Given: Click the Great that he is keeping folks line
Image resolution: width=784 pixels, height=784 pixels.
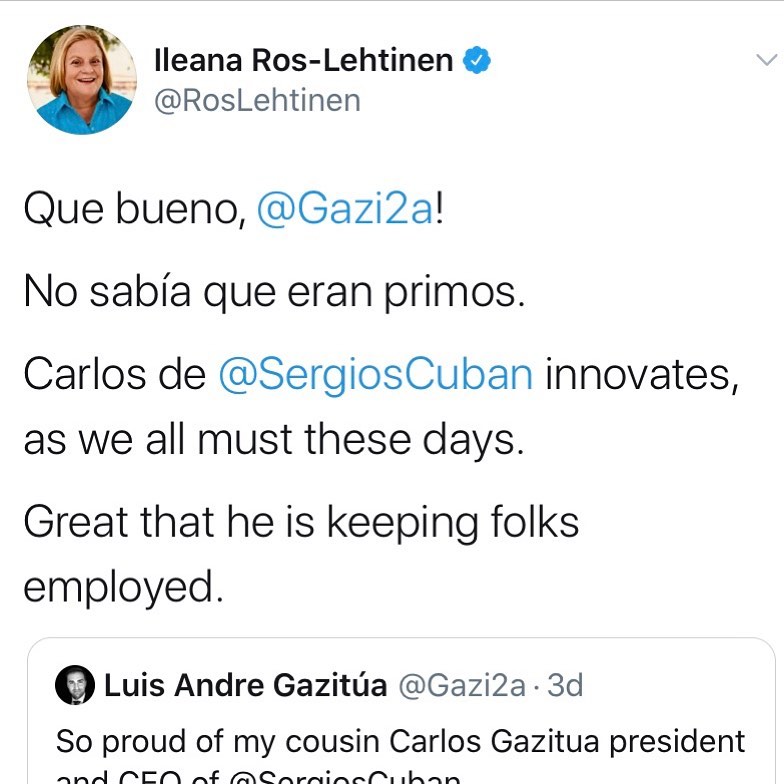Looking at the screenshot, I should (x=302, y=522).
